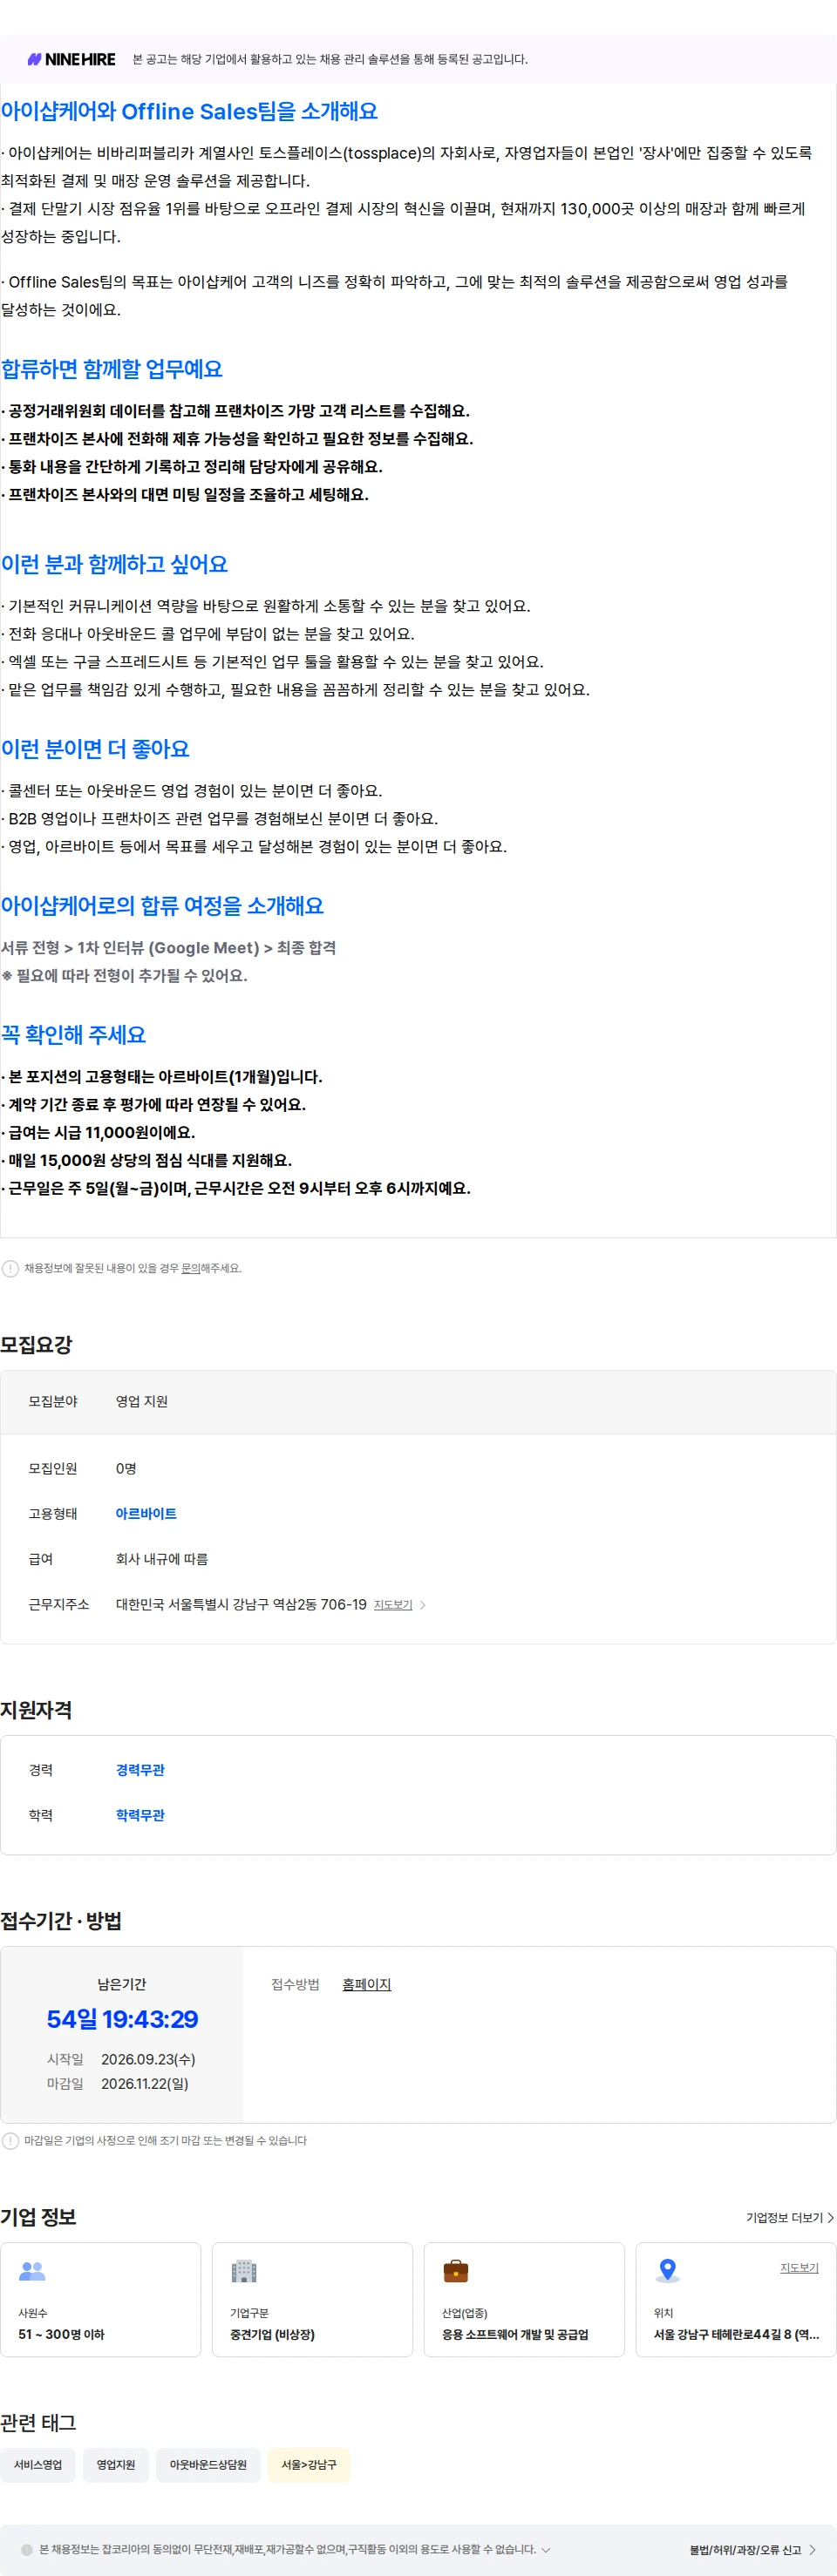Click the 급여는 시급 11,000원이에요 line

98,1133
